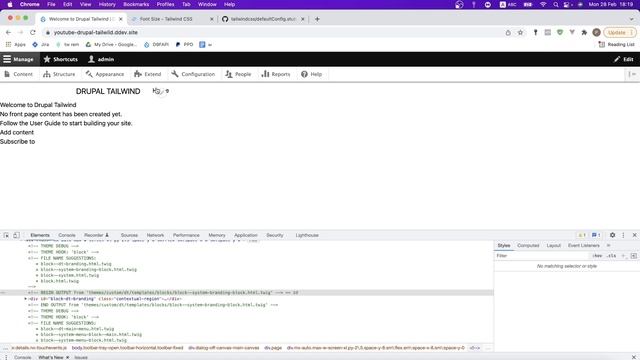Open the Structure admin menu

point(59,74)
